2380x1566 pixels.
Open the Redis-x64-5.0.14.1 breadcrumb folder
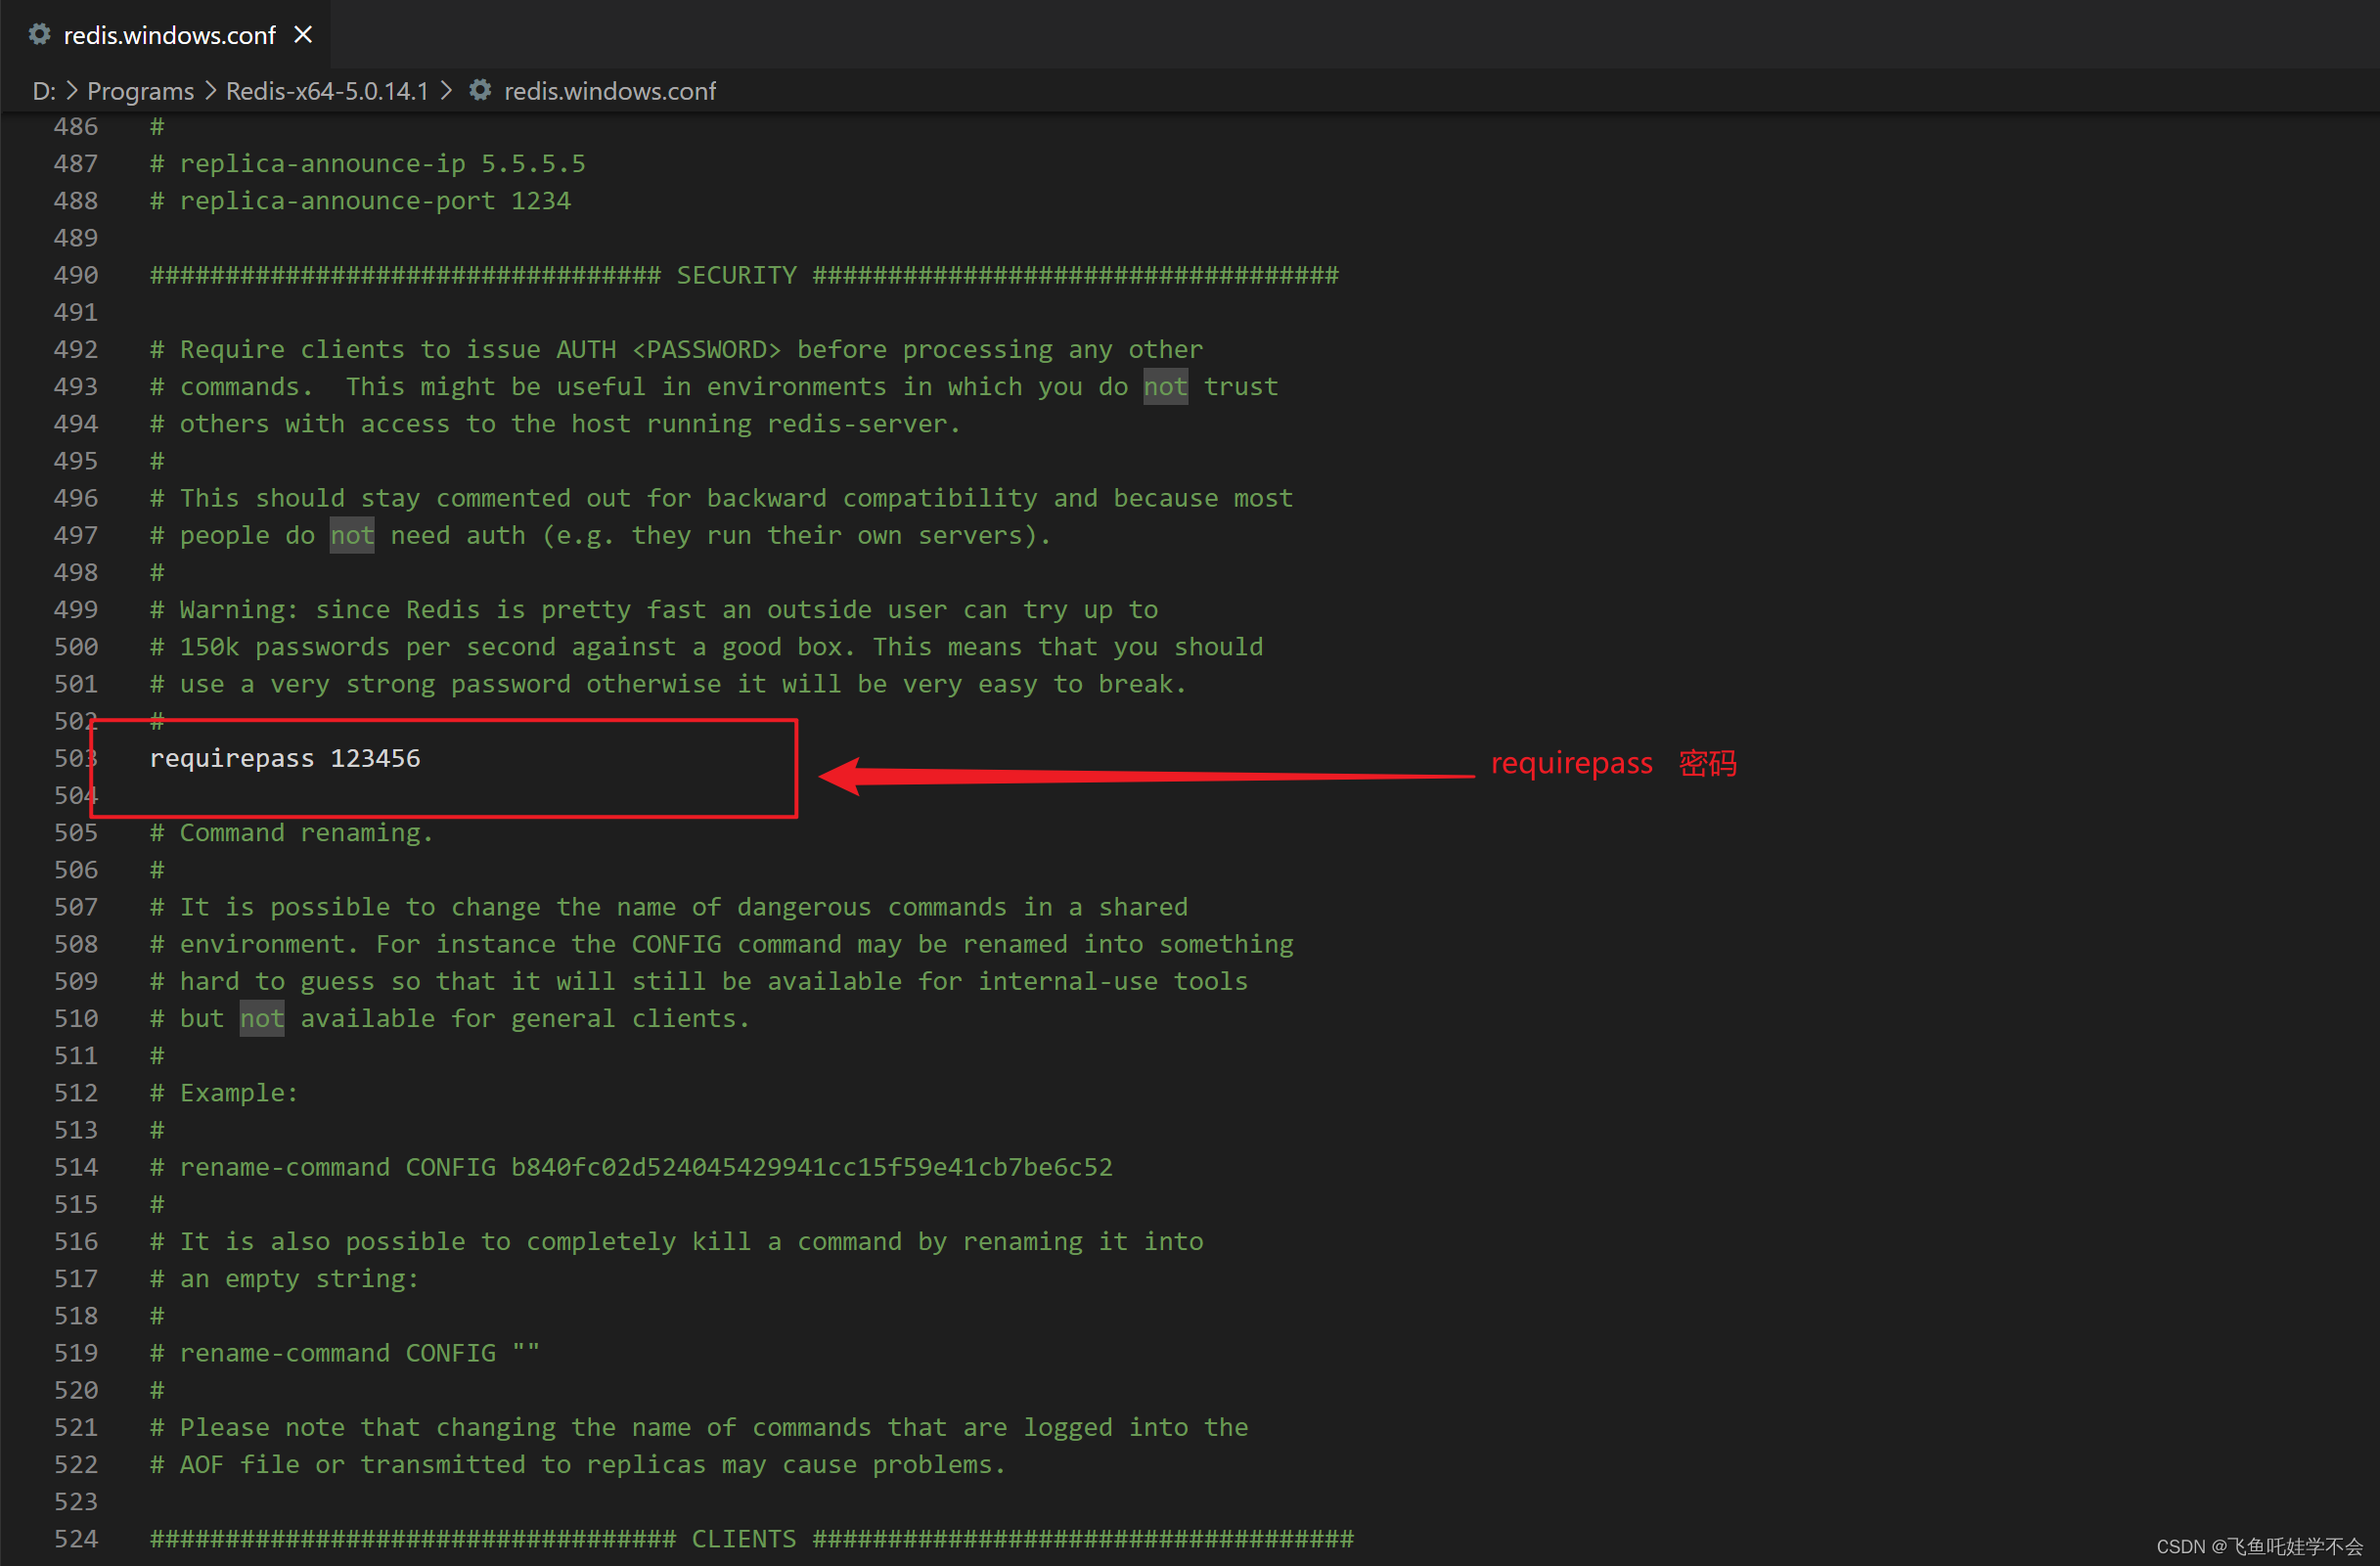pyautogui.click(x=326, y=91)
